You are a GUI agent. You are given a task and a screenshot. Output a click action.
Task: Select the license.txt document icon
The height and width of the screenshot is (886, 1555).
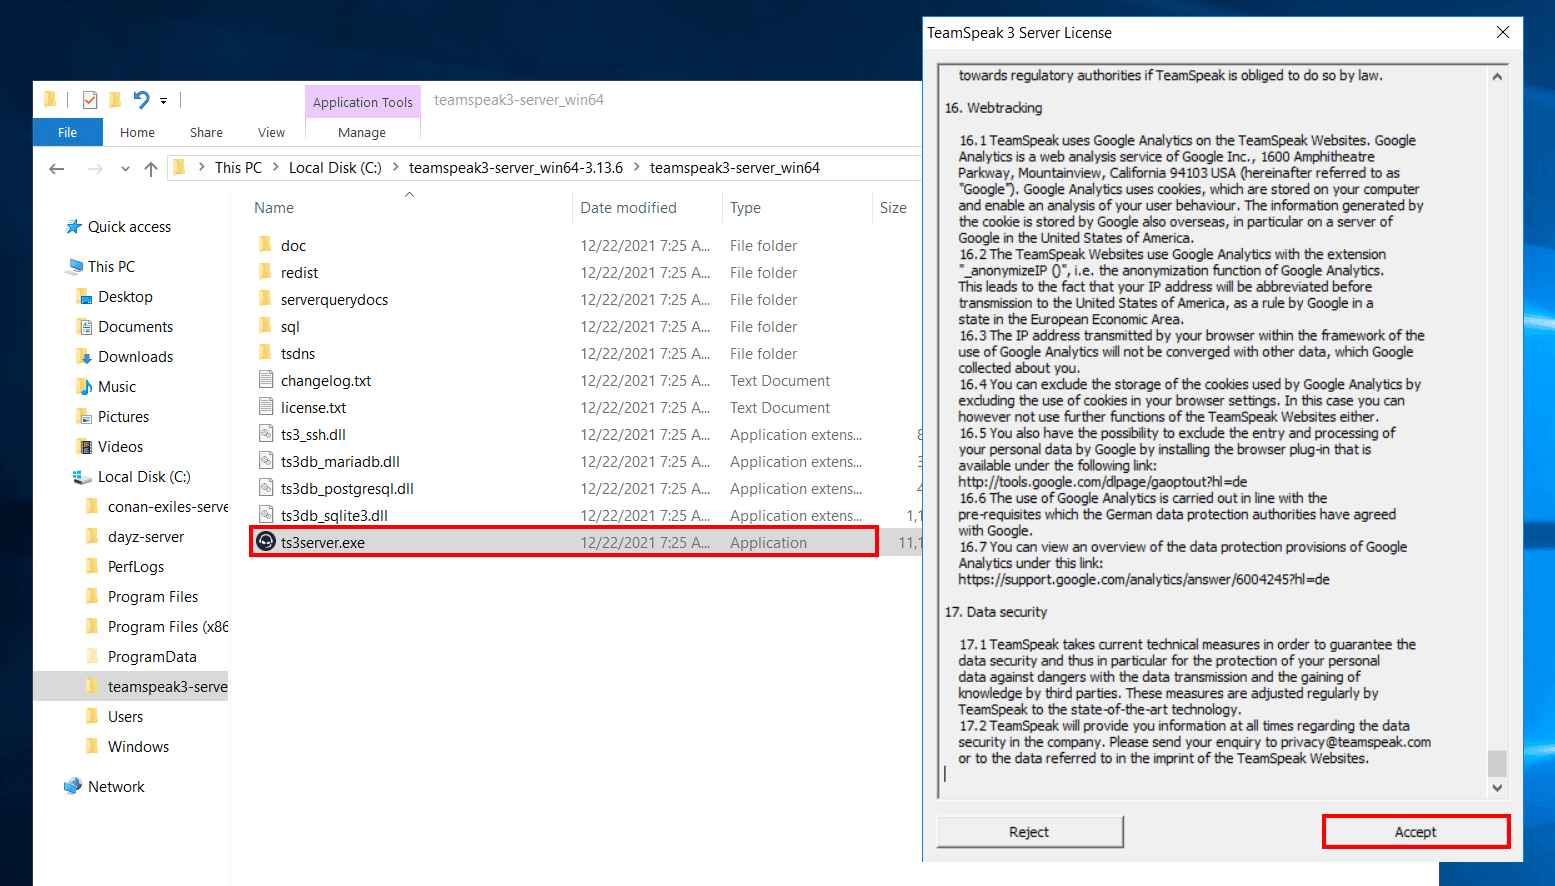266,407
